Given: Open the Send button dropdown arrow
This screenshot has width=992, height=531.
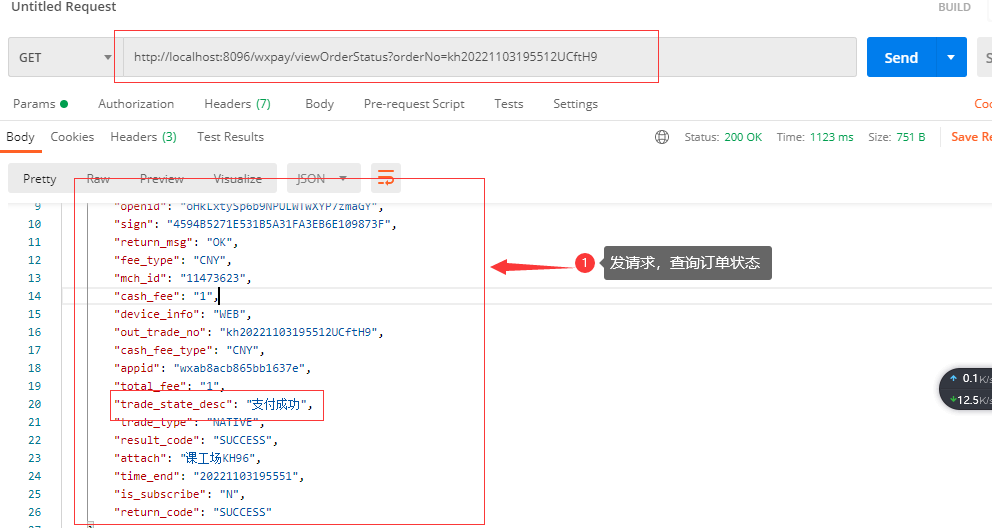Looking at the screenshot, I should tap(951, 58).
